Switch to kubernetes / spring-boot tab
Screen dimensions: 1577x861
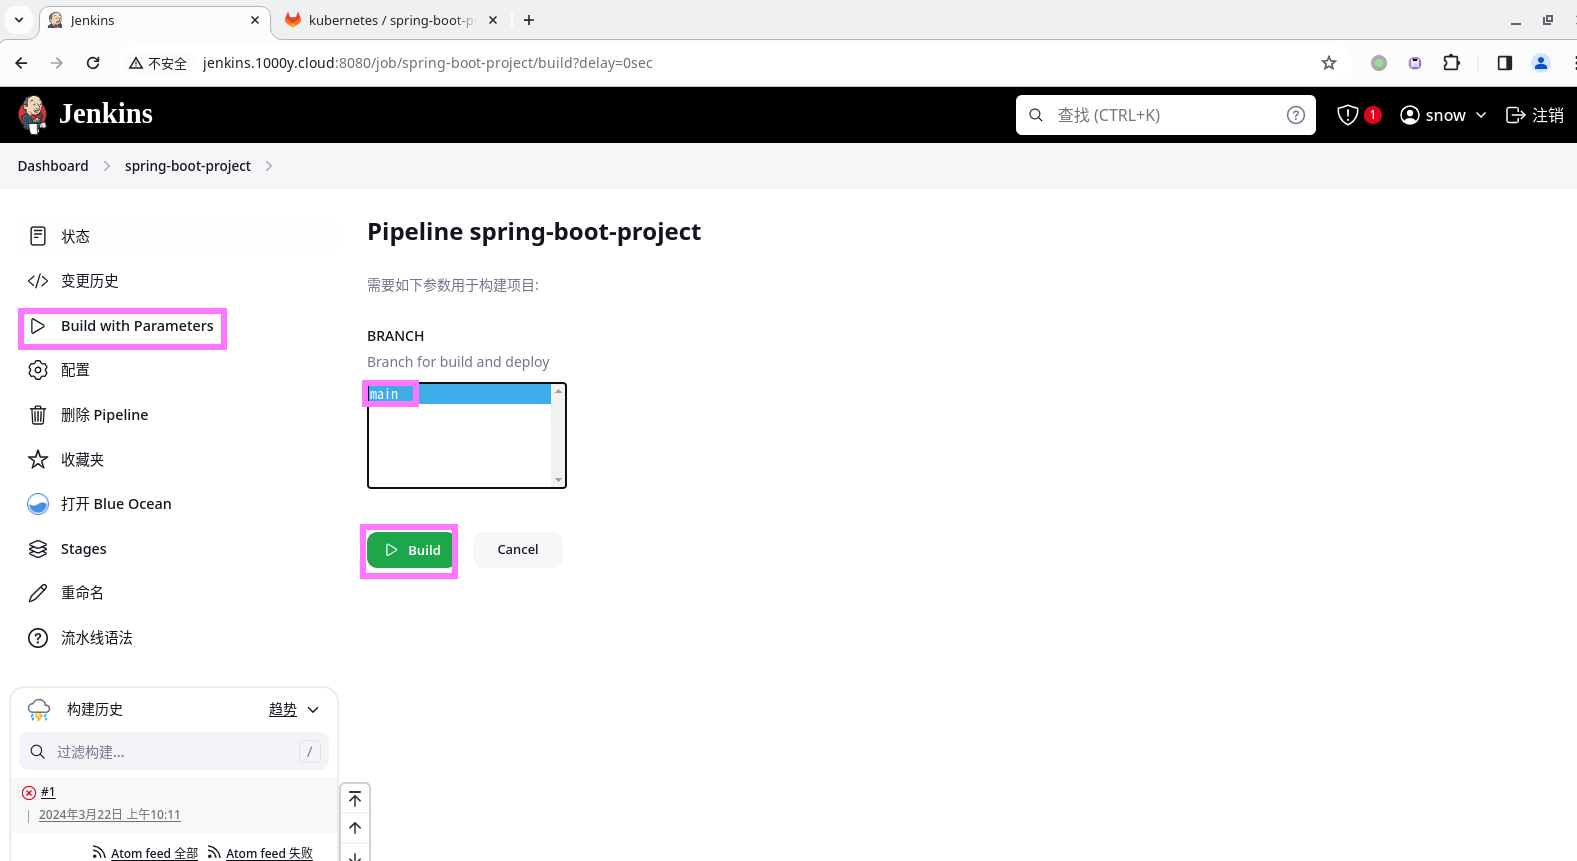[390, 20]
